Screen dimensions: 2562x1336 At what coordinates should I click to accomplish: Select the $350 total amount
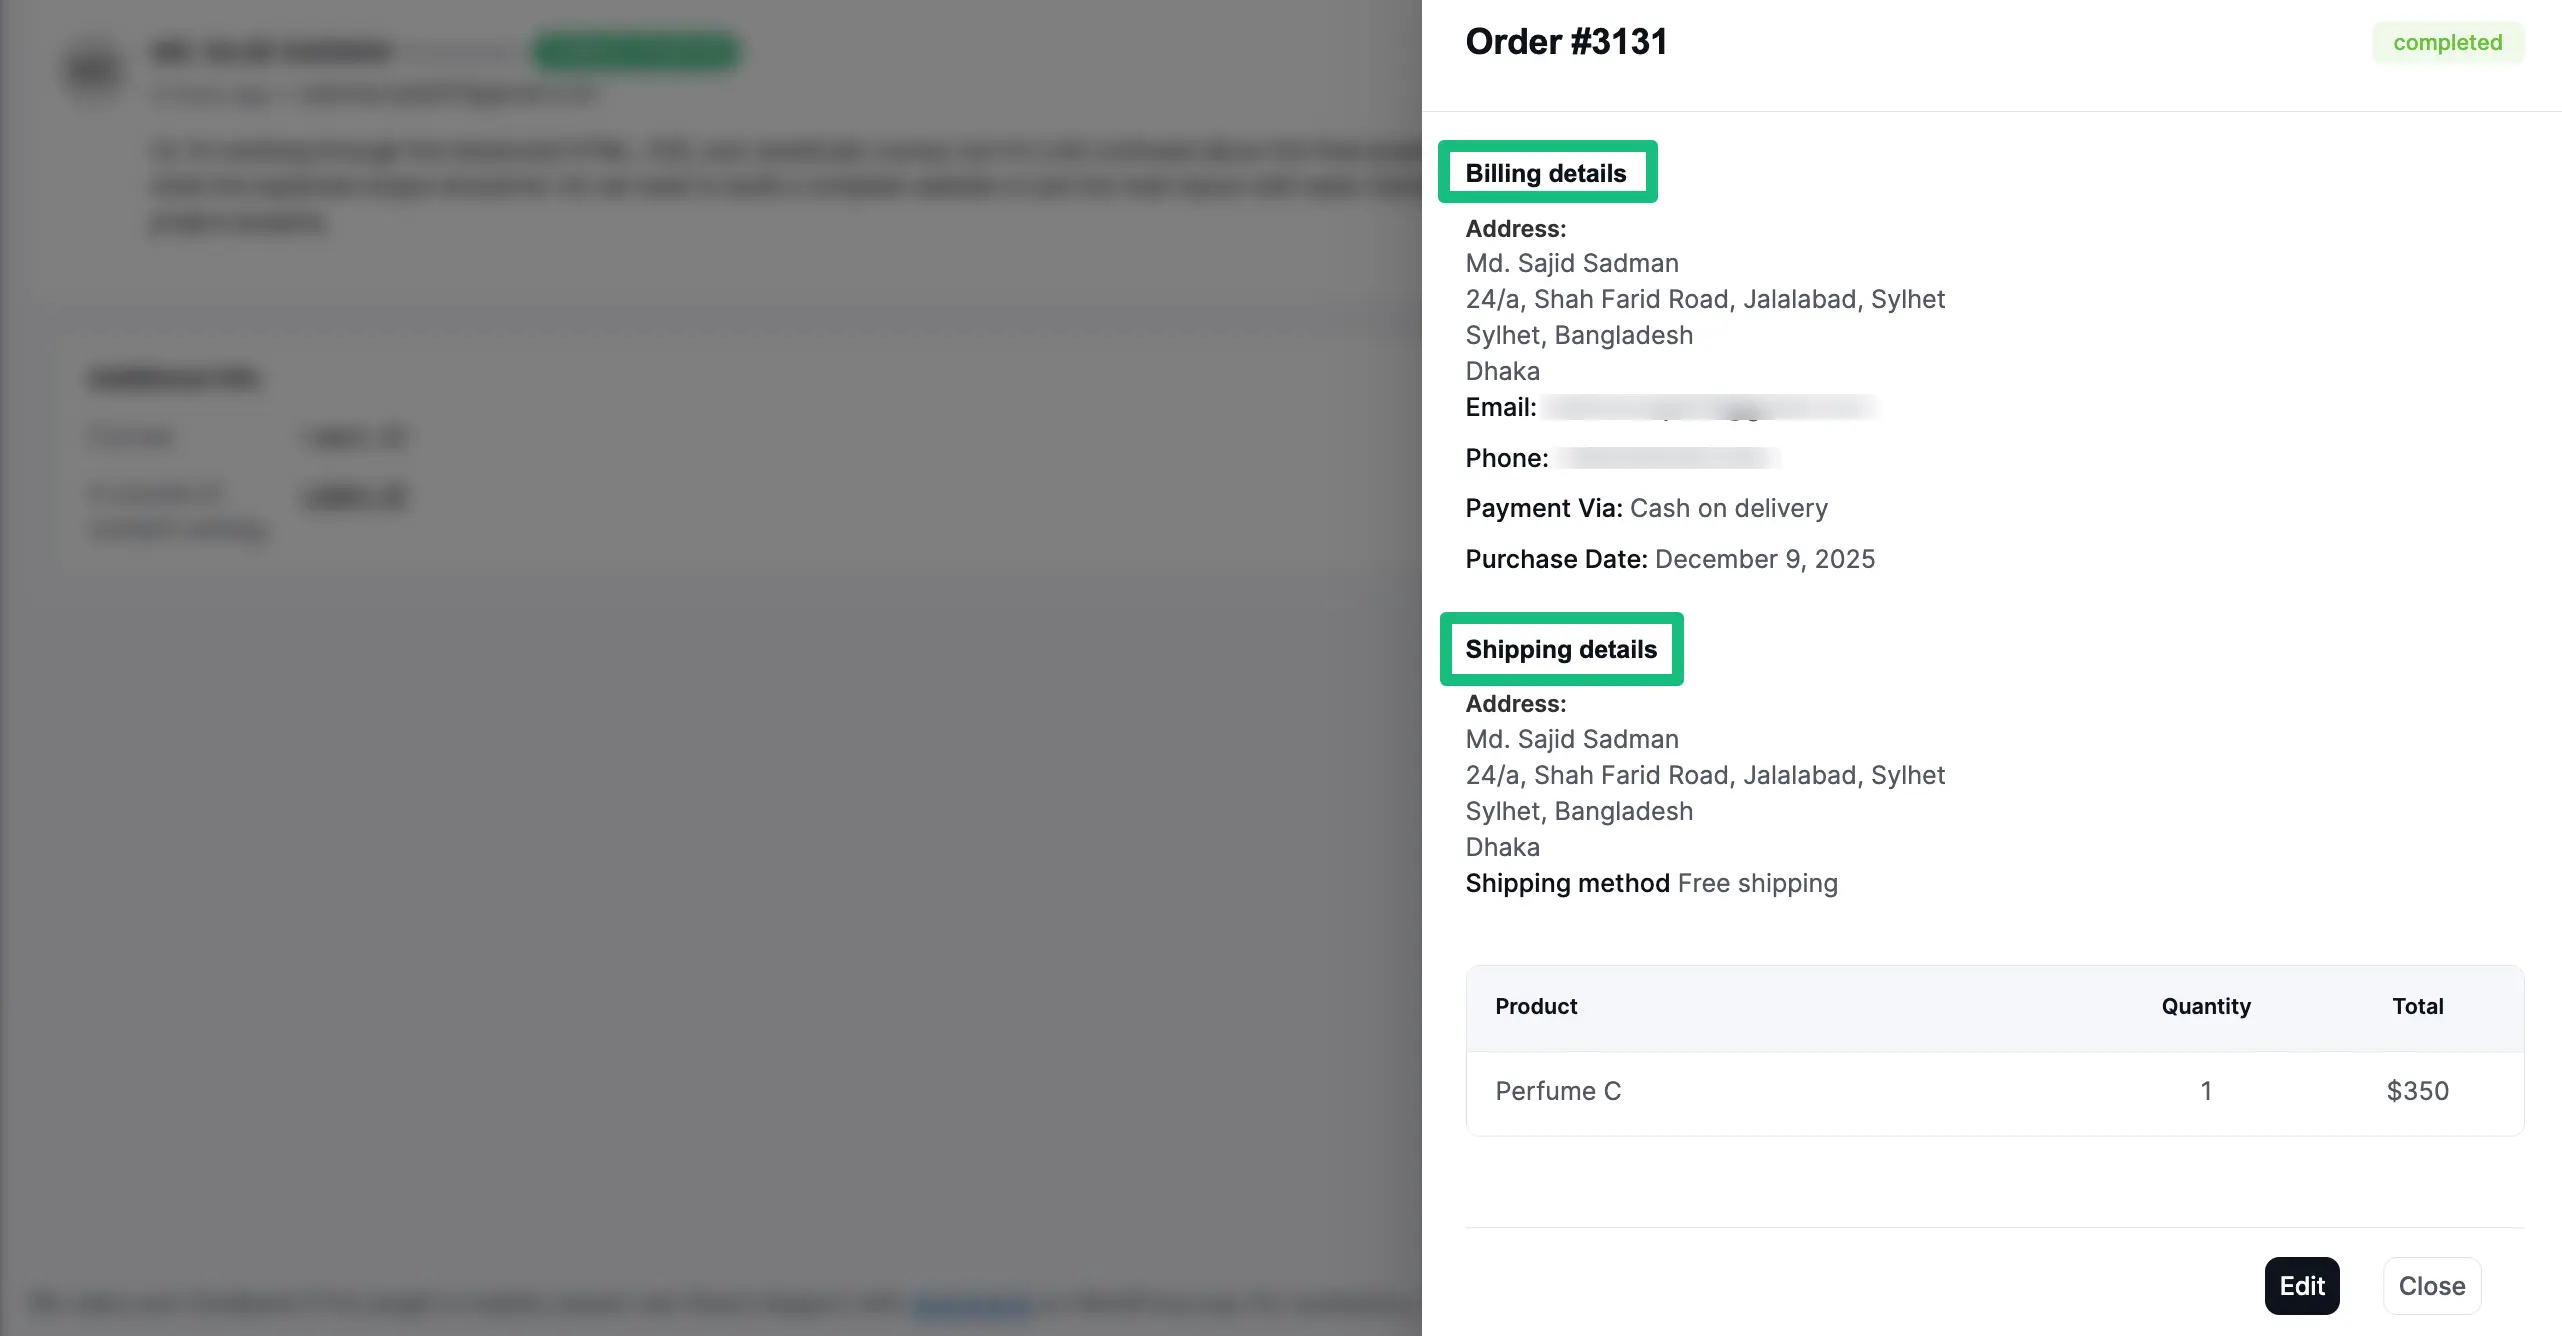pos(2417,1091)
